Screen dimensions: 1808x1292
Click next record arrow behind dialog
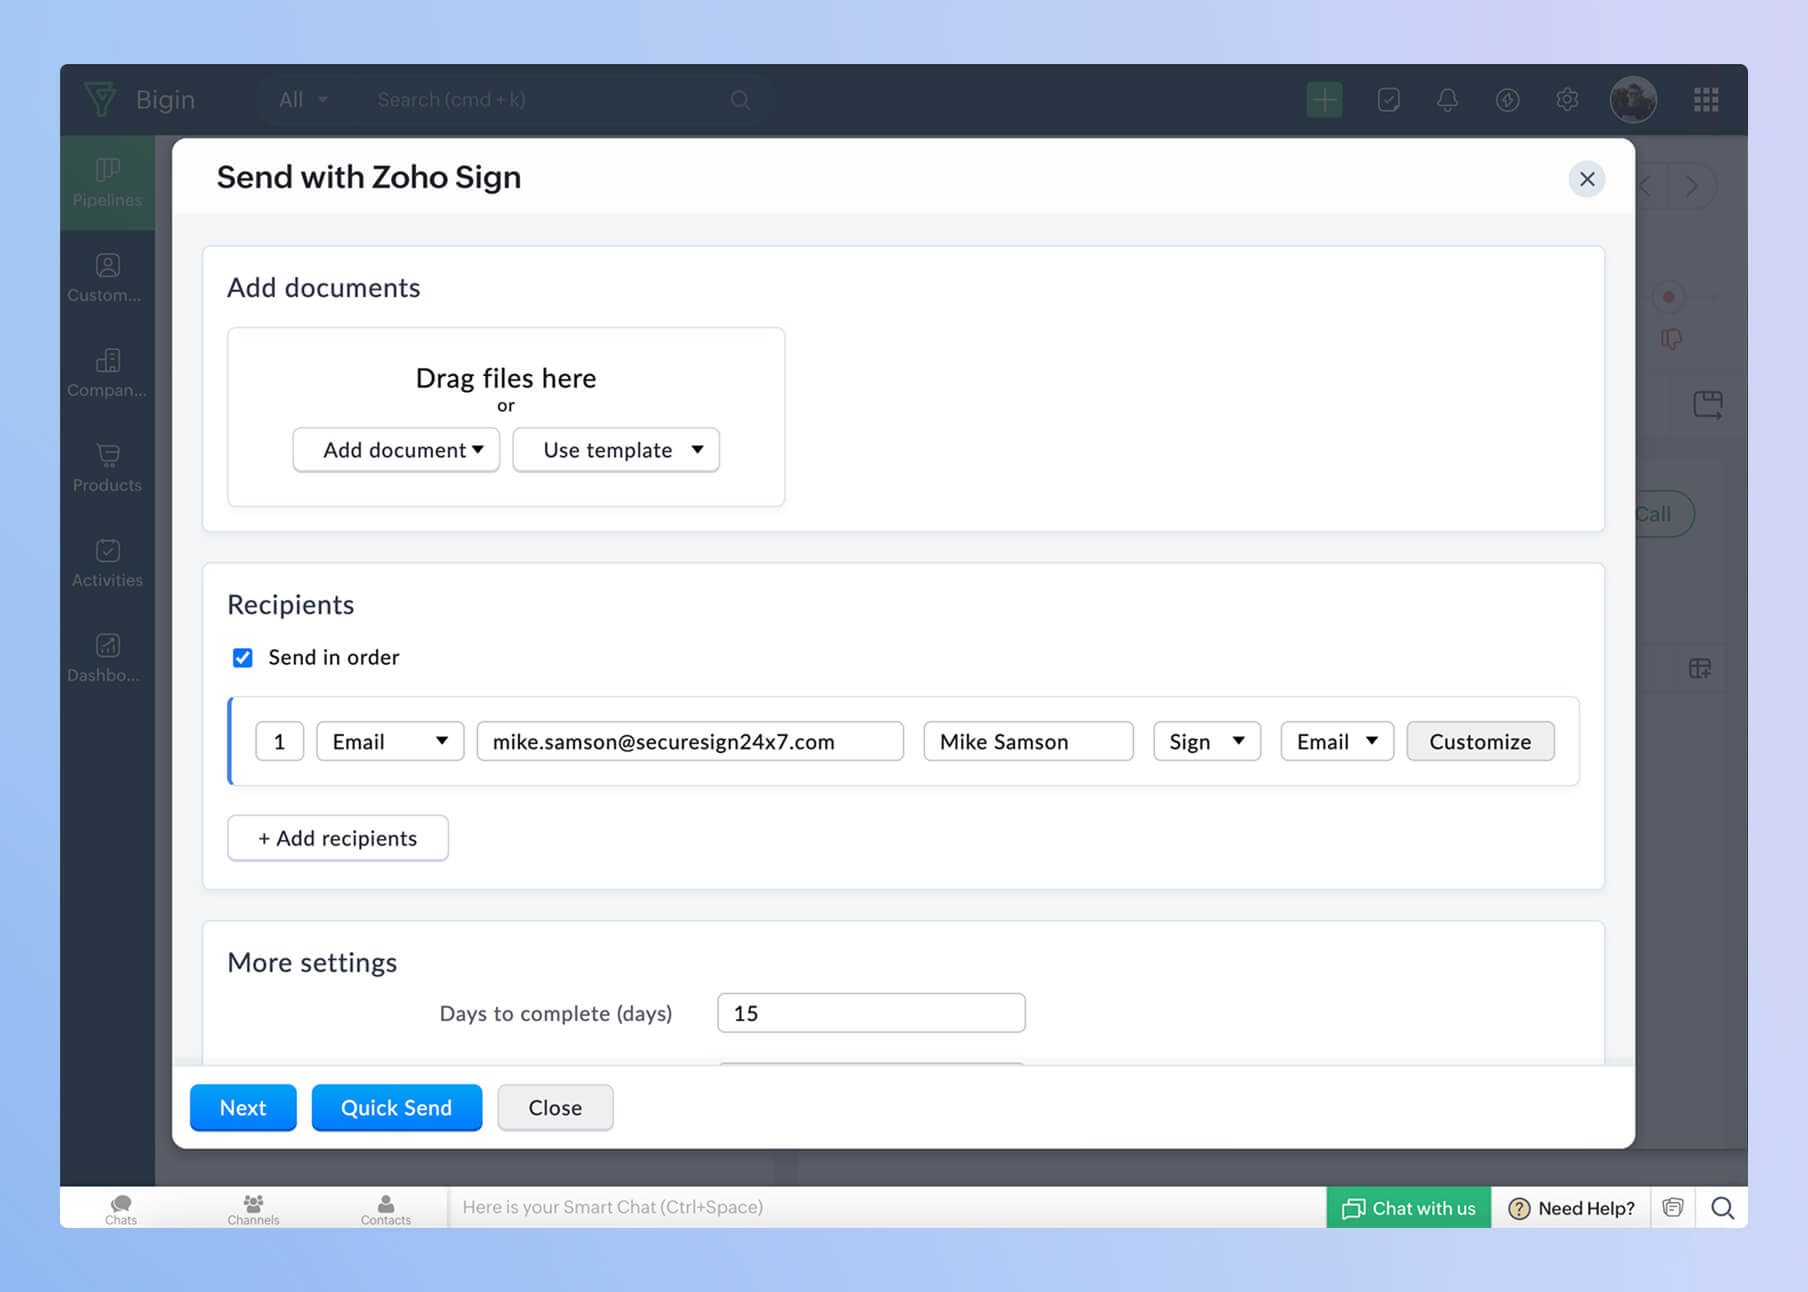[x=1692, y=186]
